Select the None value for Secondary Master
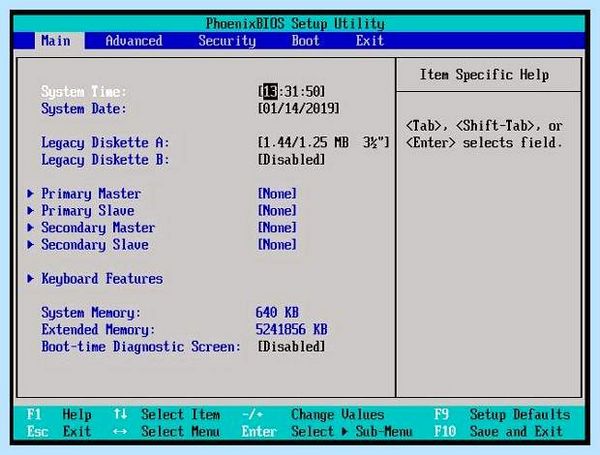Screen dimensions: 600x455 tap(277, 228)
